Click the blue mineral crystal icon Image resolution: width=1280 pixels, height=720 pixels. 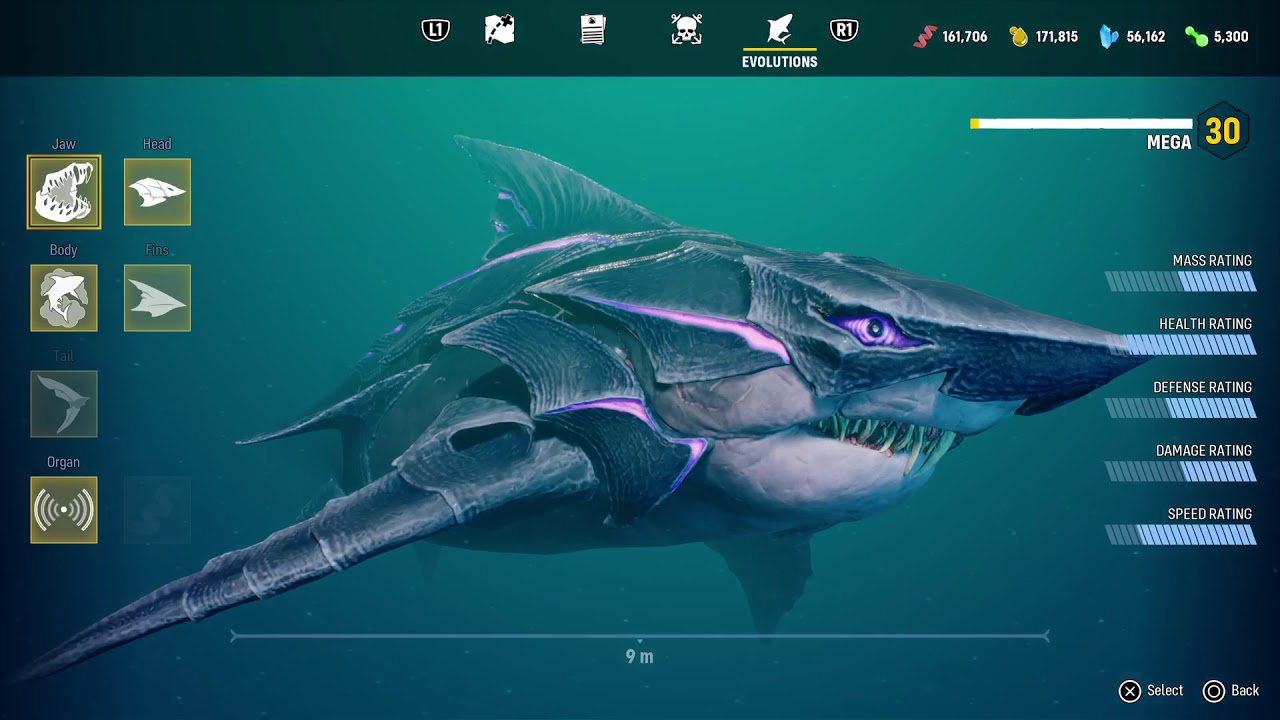pos(1109,37)
